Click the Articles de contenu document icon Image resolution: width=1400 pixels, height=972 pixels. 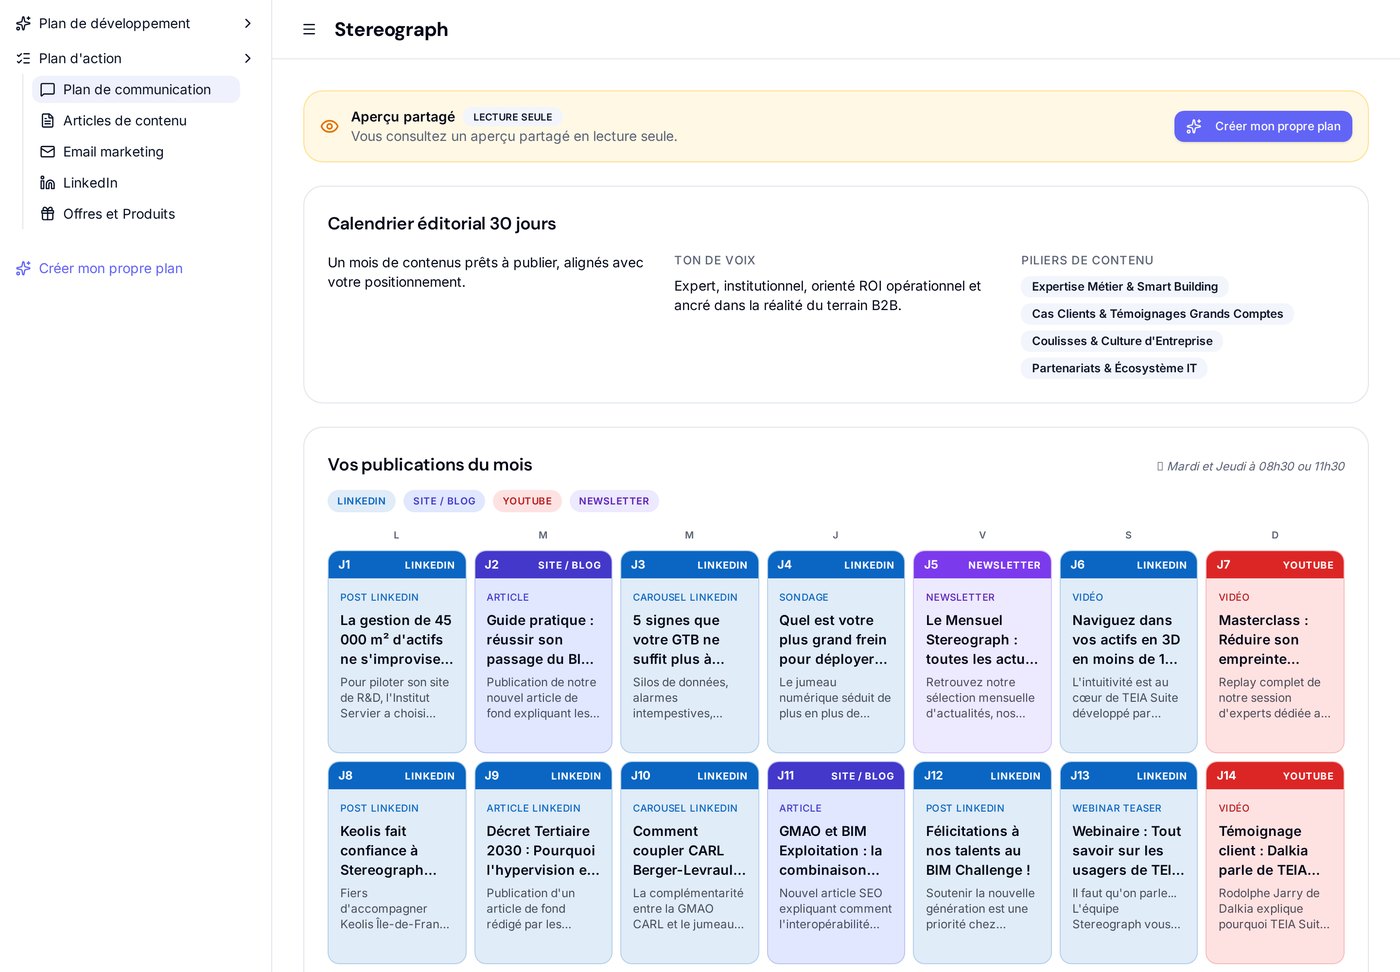(47, 121)
